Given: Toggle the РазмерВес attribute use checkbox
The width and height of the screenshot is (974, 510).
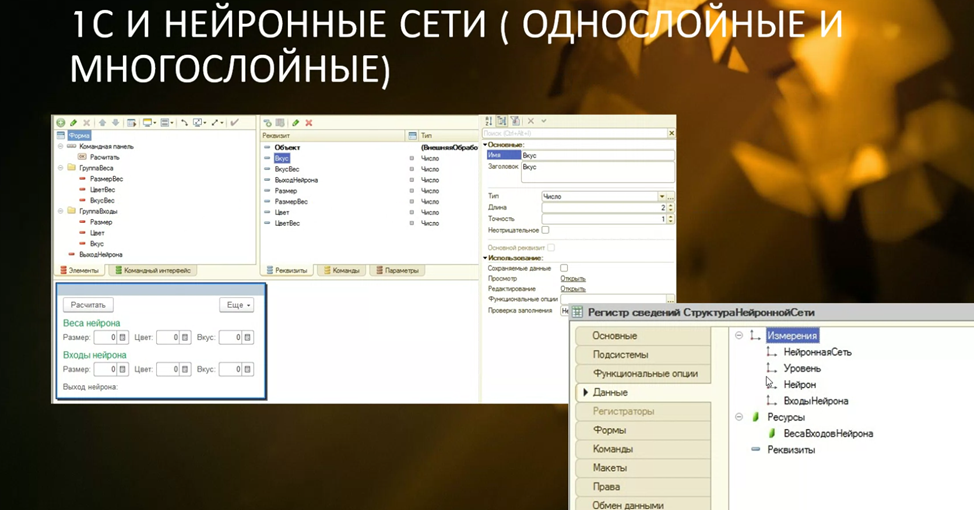Looking at the screenshot, I should click(x=412, y=201).
